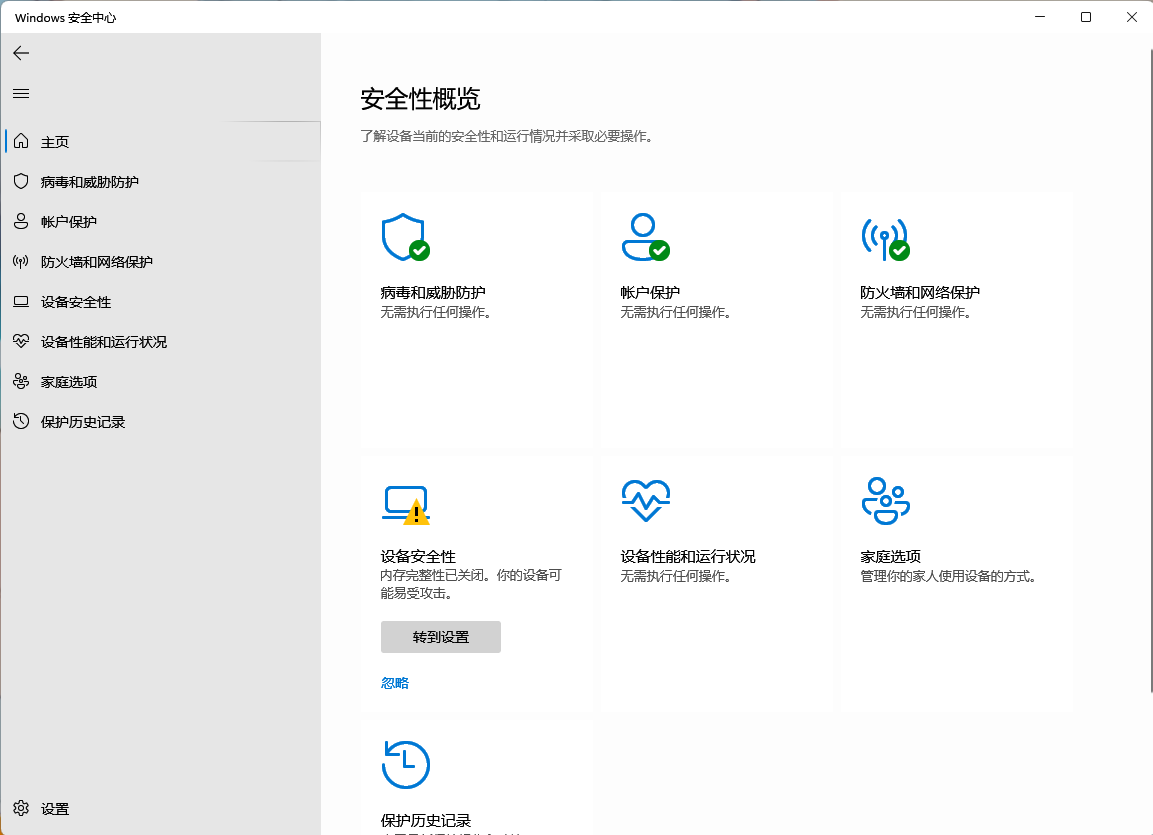Click the family icon beside 家庭选项 in sidebar

21,381
